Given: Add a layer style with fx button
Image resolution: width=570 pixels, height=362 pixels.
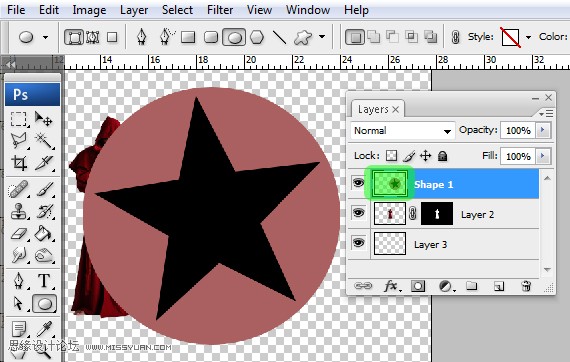Looking at the screenshot, I should coord(392,286).
